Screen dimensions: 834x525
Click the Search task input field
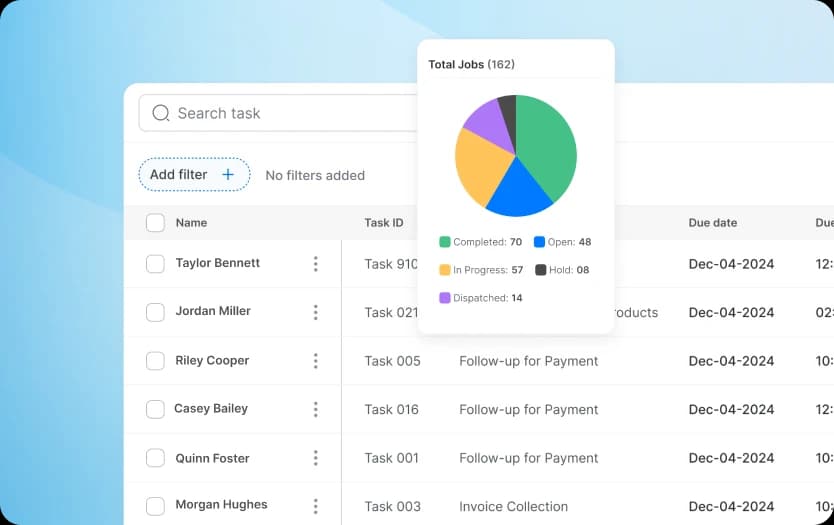(x=278, y=113)
